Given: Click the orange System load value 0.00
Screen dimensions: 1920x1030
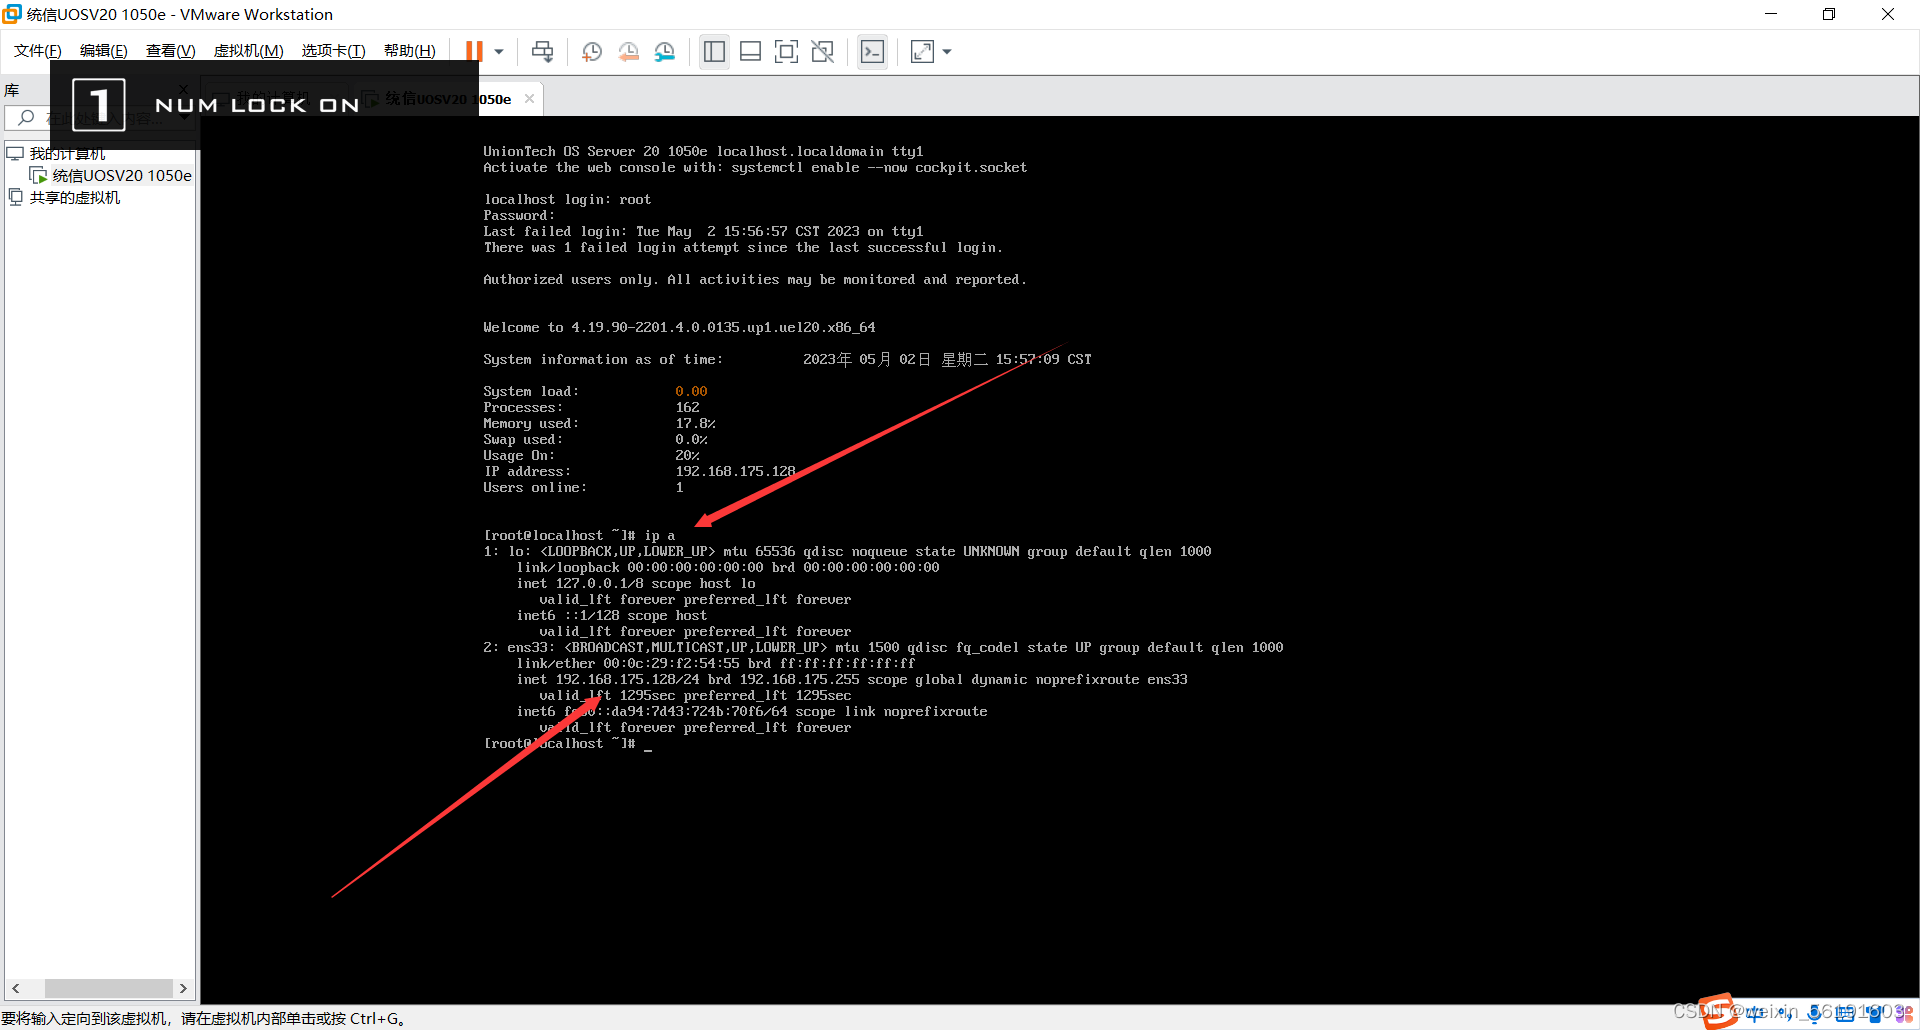Looking at the screenshot, I should tap(691, 391).
